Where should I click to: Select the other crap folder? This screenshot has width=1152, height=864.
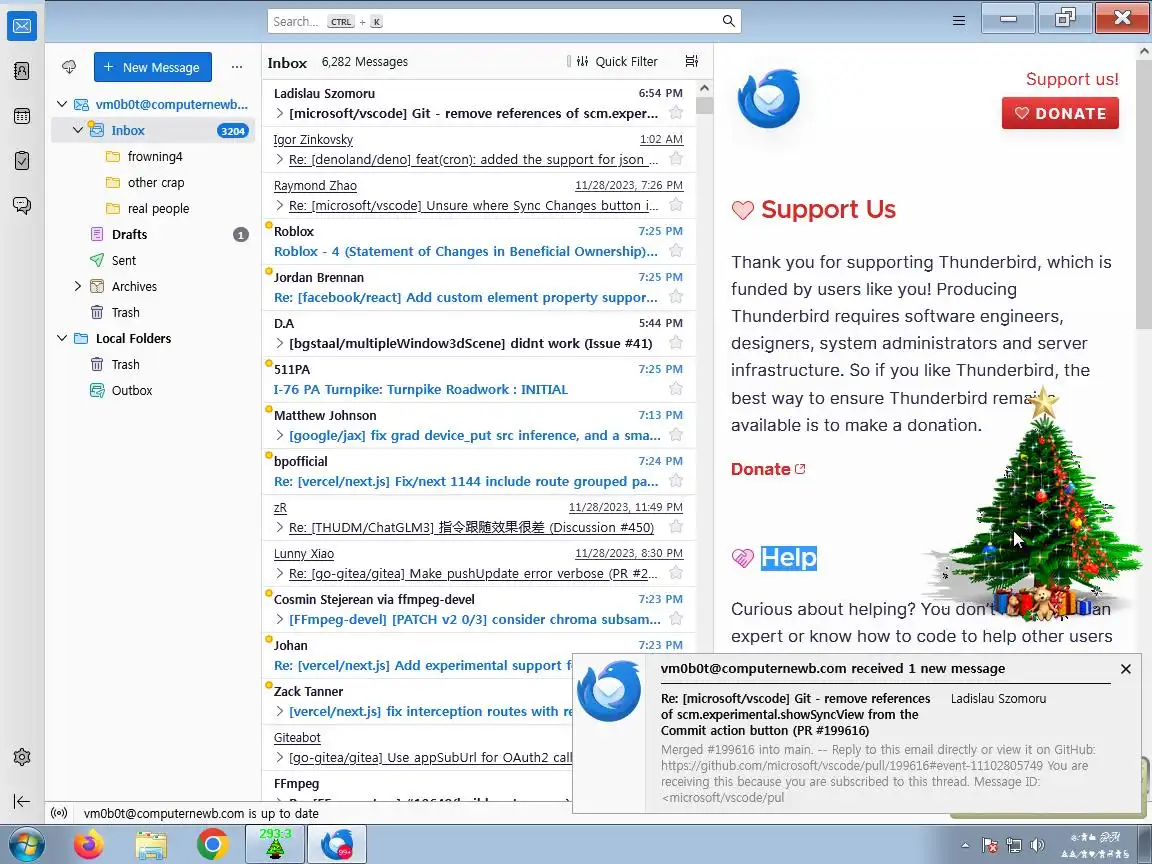156,182
